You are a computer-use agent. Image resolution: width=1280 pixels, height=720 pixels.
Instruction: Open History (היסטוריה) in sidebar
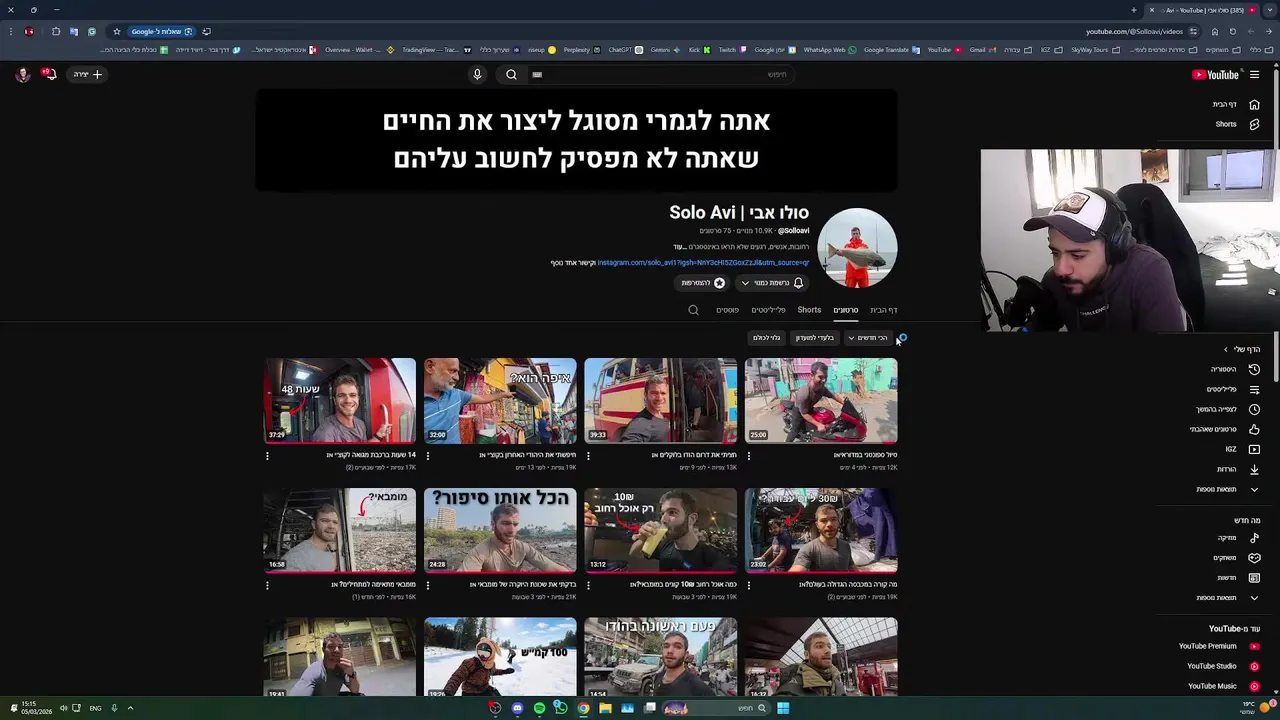point(1233,369)
